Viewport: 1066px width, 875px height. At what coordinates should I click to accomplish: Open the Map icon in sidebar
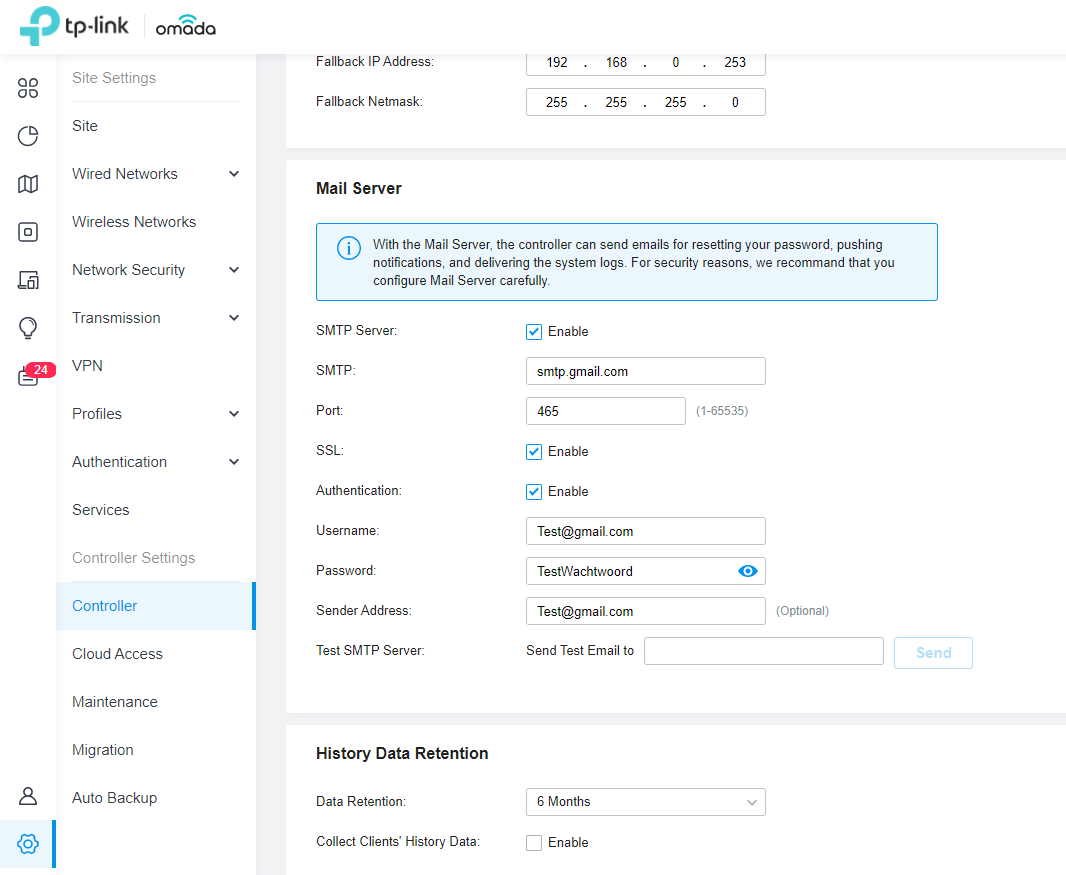28,184
